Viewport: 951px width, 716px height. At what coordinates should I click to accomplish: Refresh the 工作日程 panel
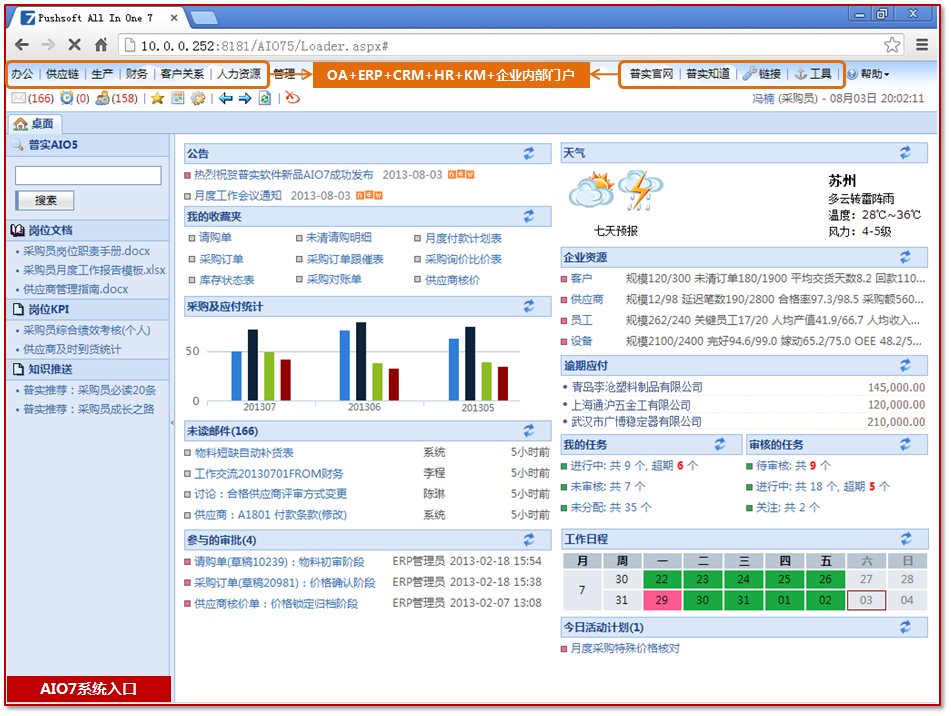click(x=906, y=539)
